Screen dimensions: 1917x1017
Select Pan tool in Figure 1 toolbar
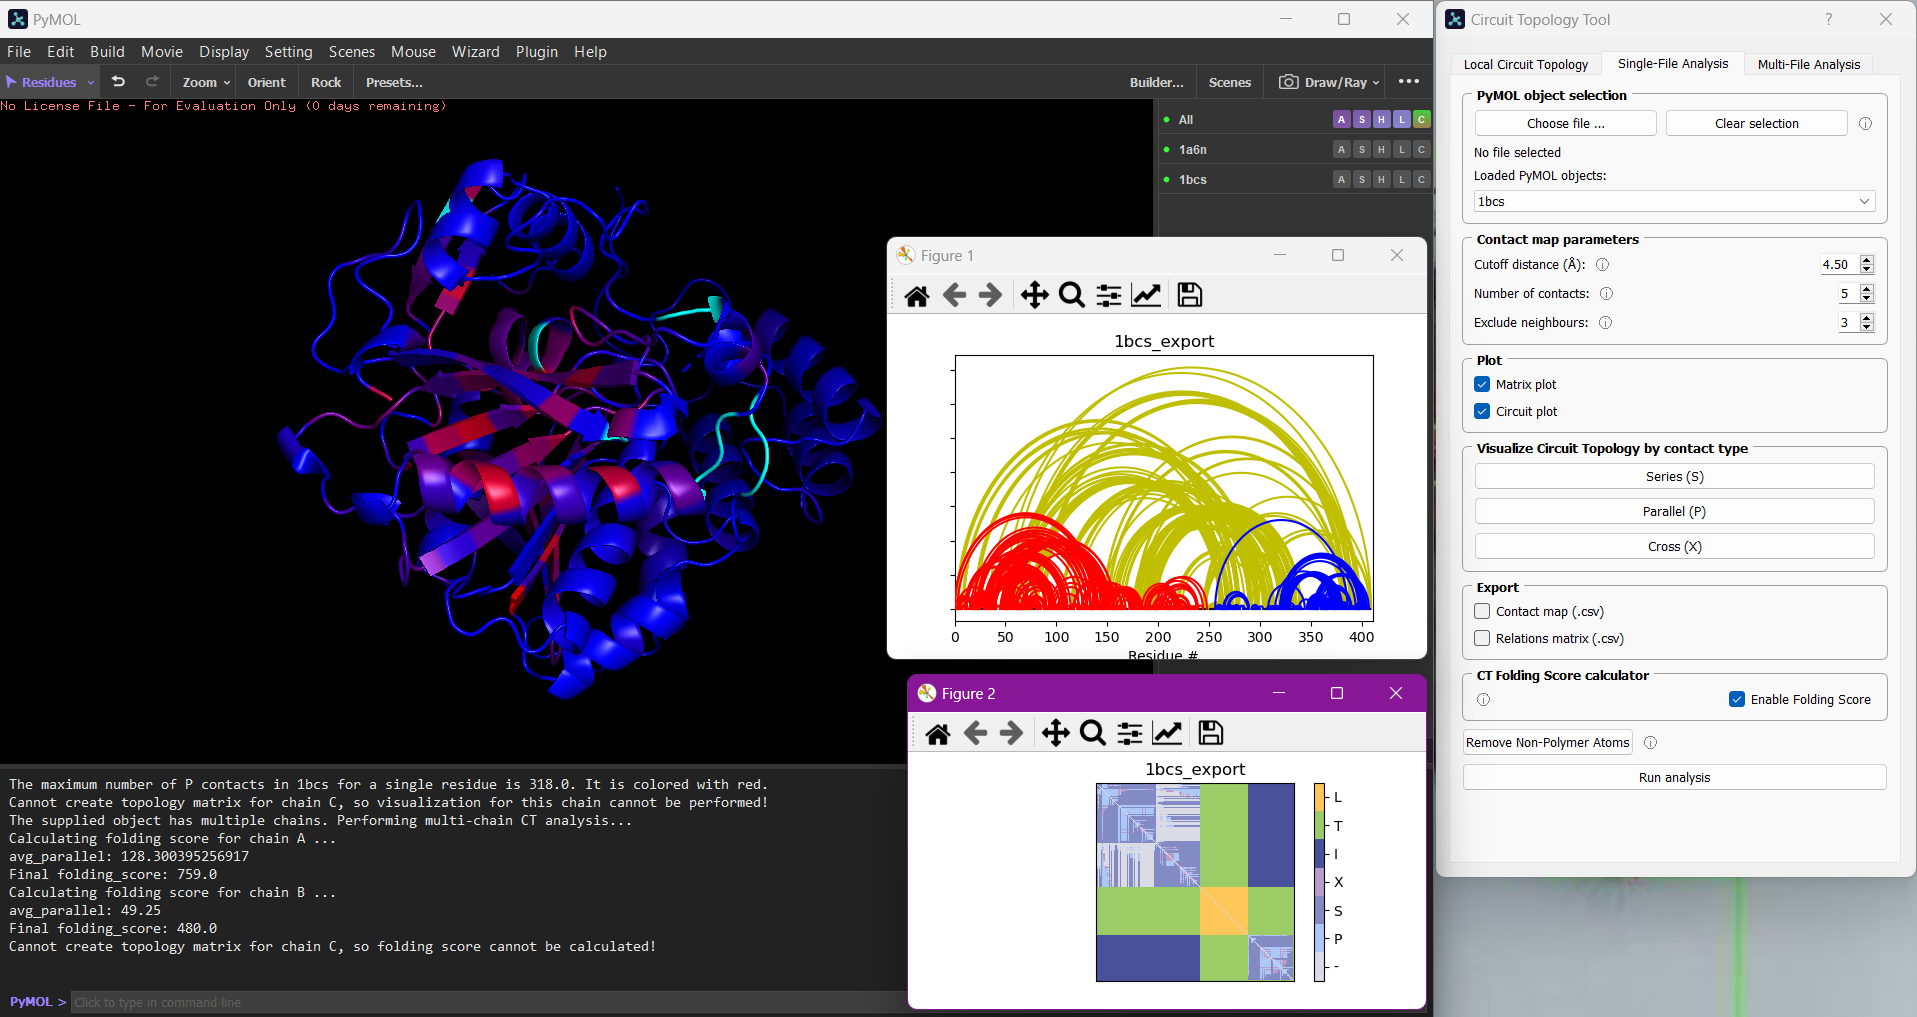click(1034, 295)
